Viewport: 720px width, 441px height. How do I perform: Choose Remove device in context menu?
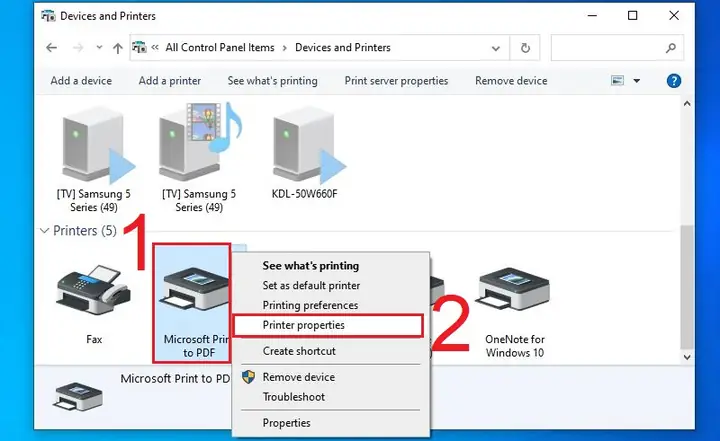click(298, 378)
